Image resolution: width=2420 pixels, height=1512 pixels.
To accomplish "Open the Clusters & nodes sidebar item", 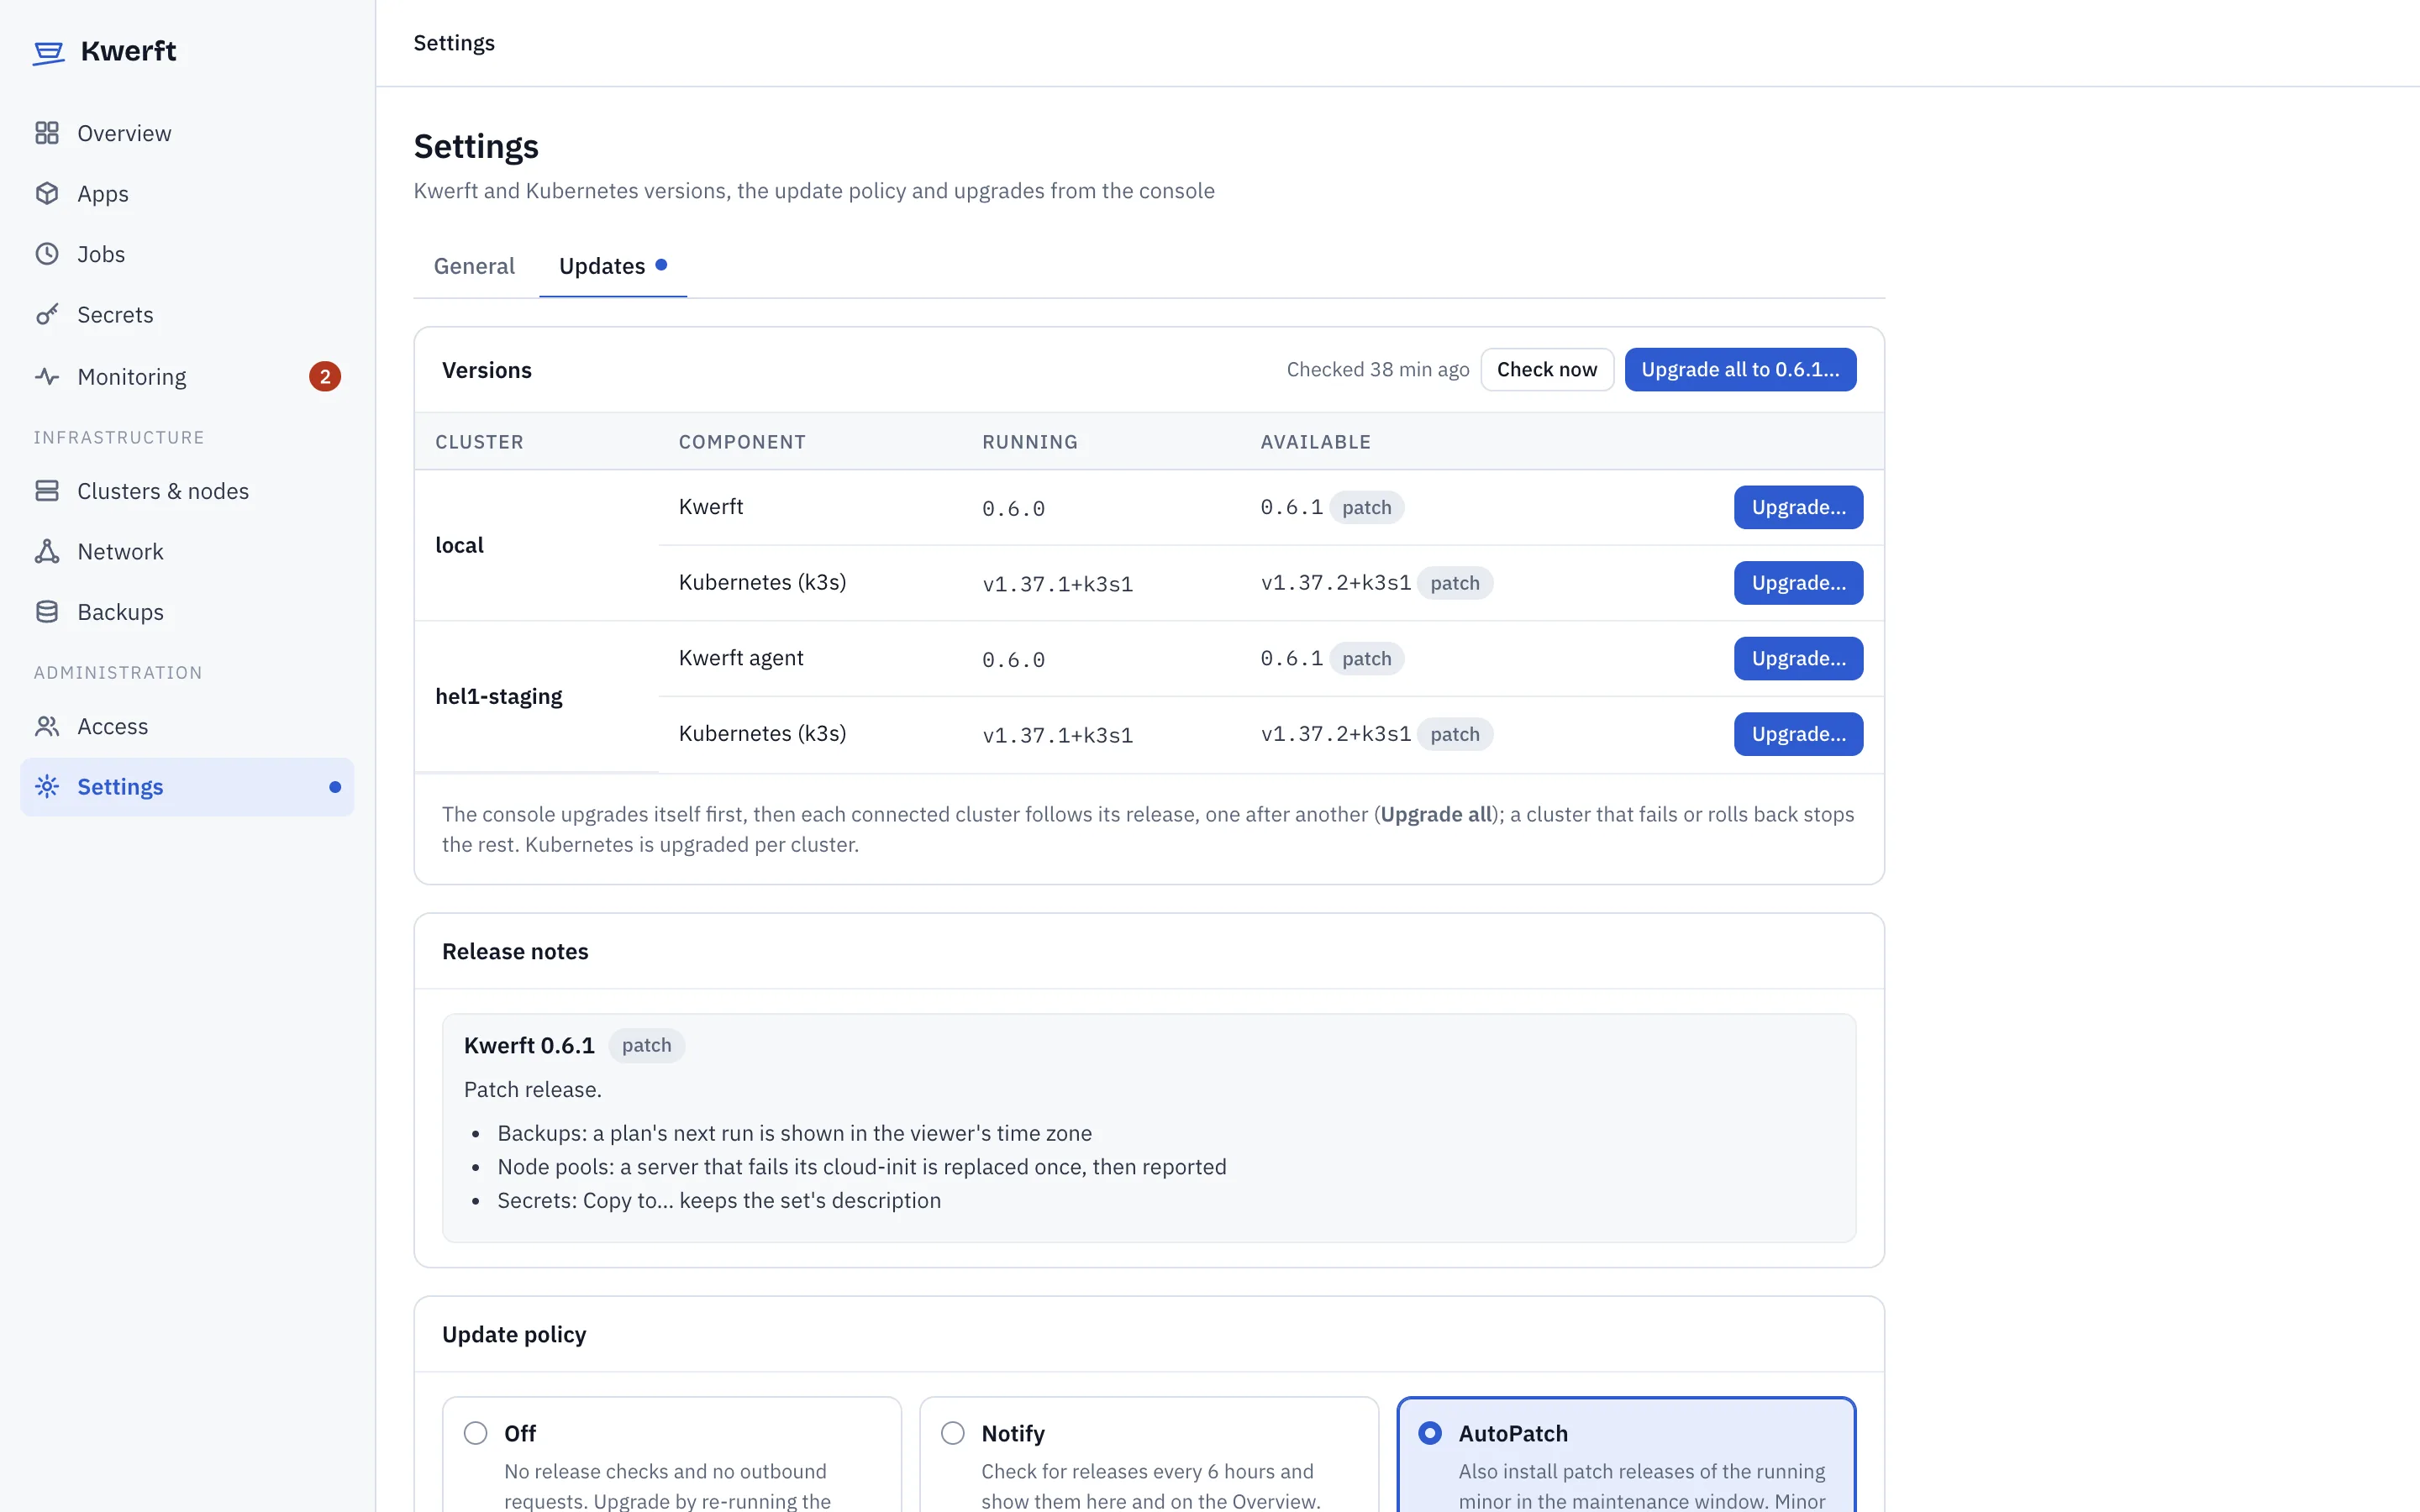I will (187, 491).
